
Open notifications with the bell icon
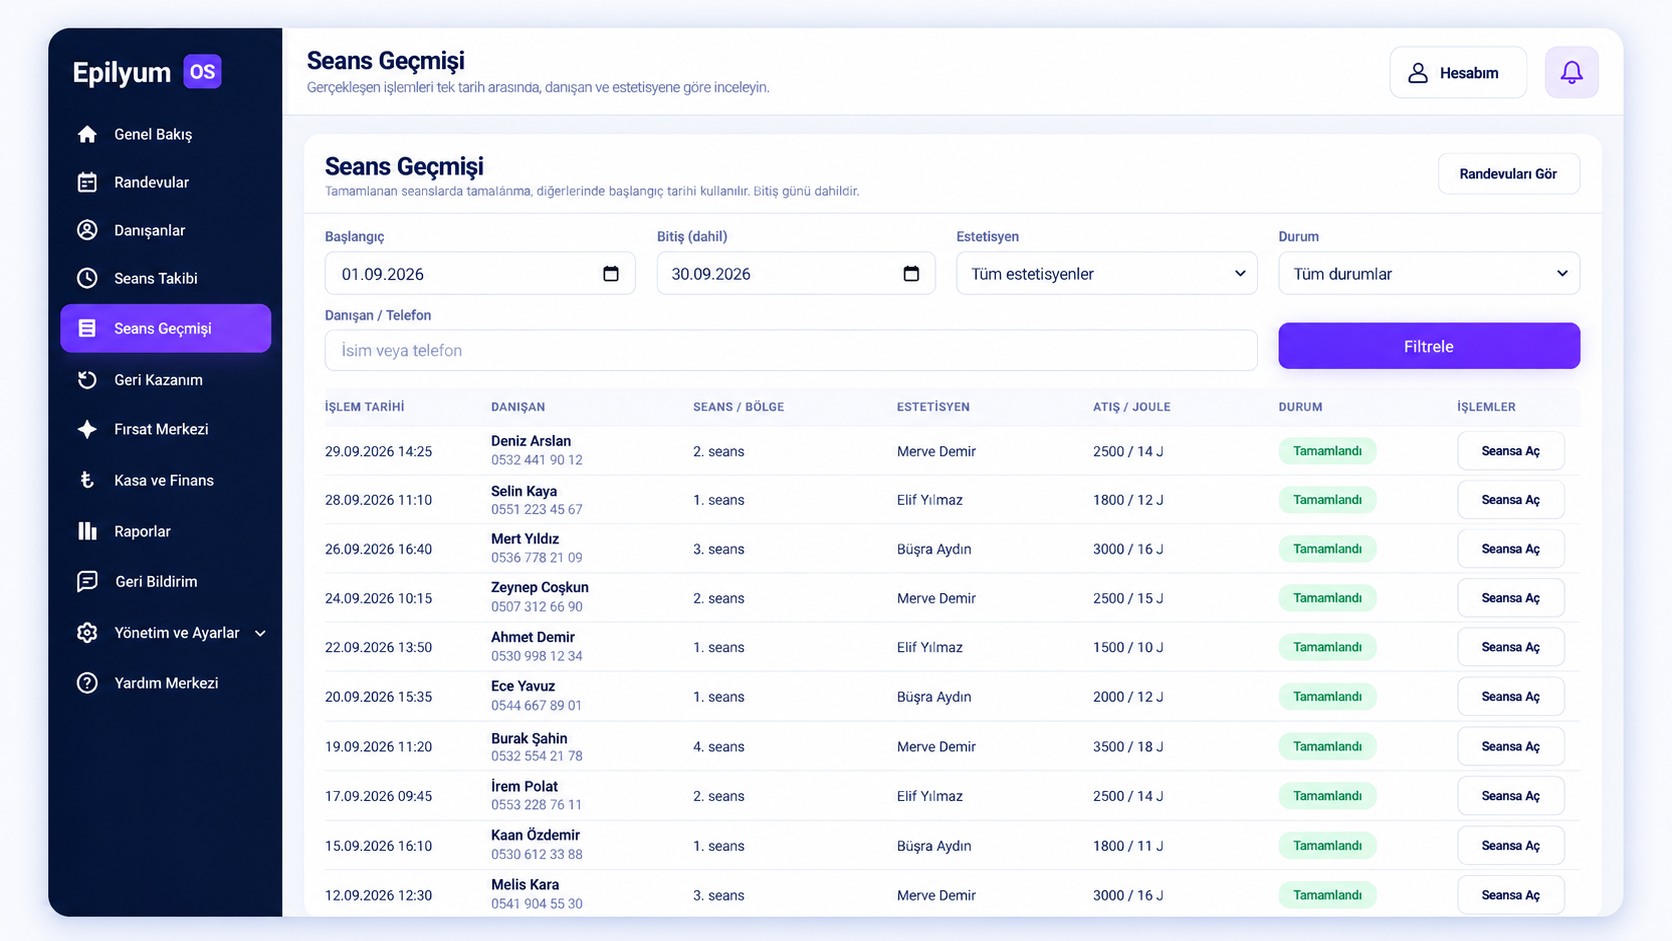pyautogui.click(x=1571, y=72)
